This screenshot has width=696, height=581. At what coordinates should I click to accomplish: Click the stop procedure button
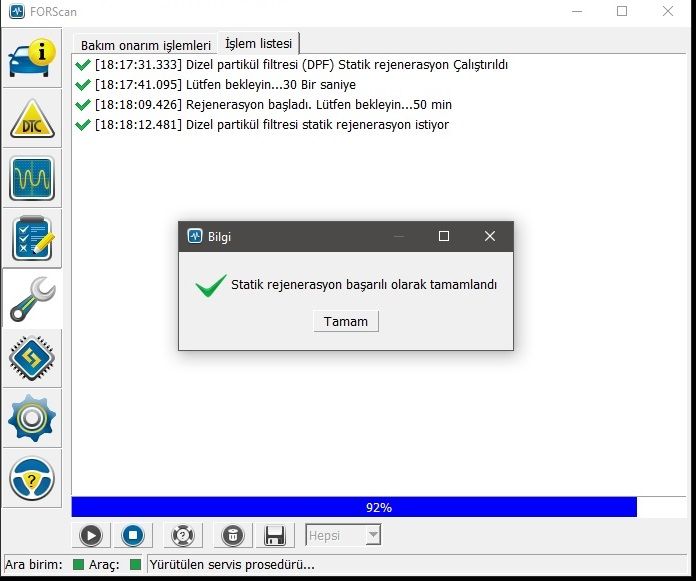click(133, 535)
